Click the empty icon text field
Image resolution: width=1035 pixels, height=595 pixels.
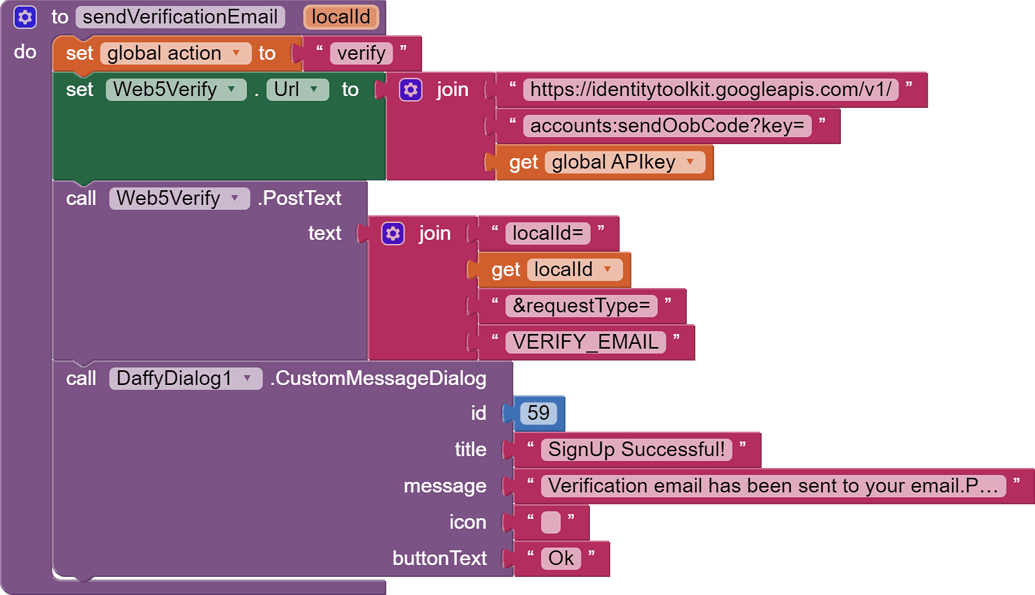click(551, 523)
